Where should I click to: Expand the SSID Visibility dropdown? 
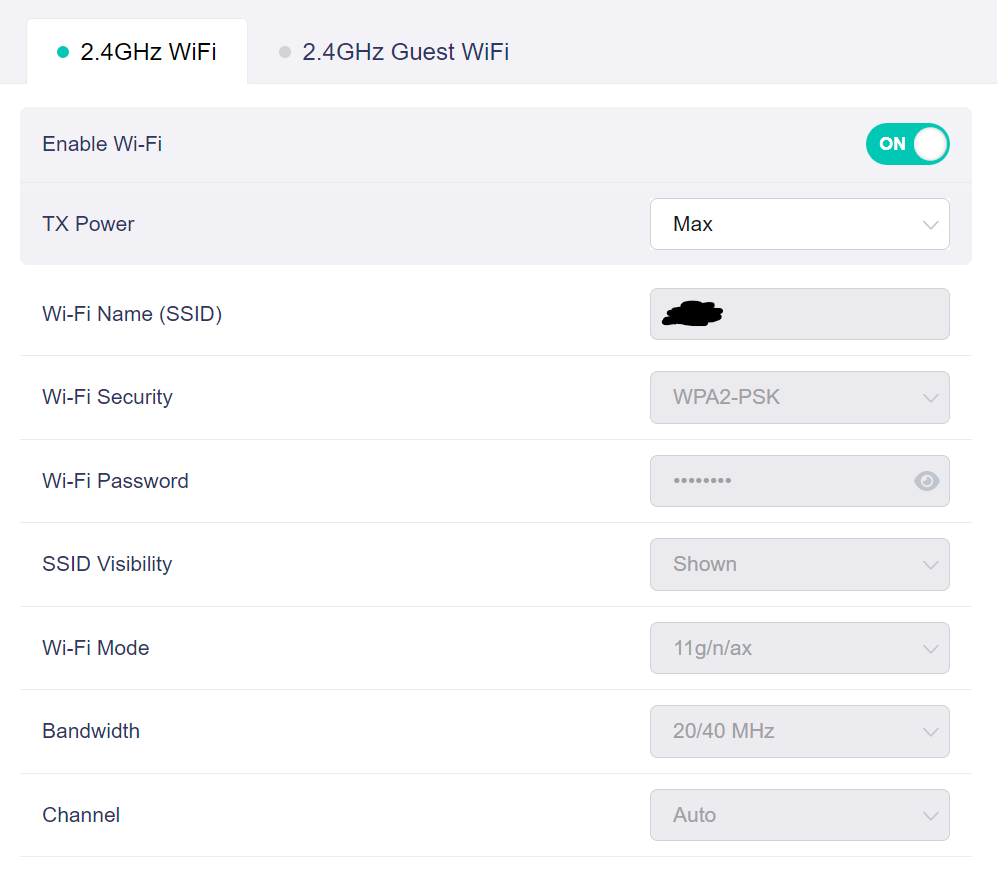pos(799,565)
